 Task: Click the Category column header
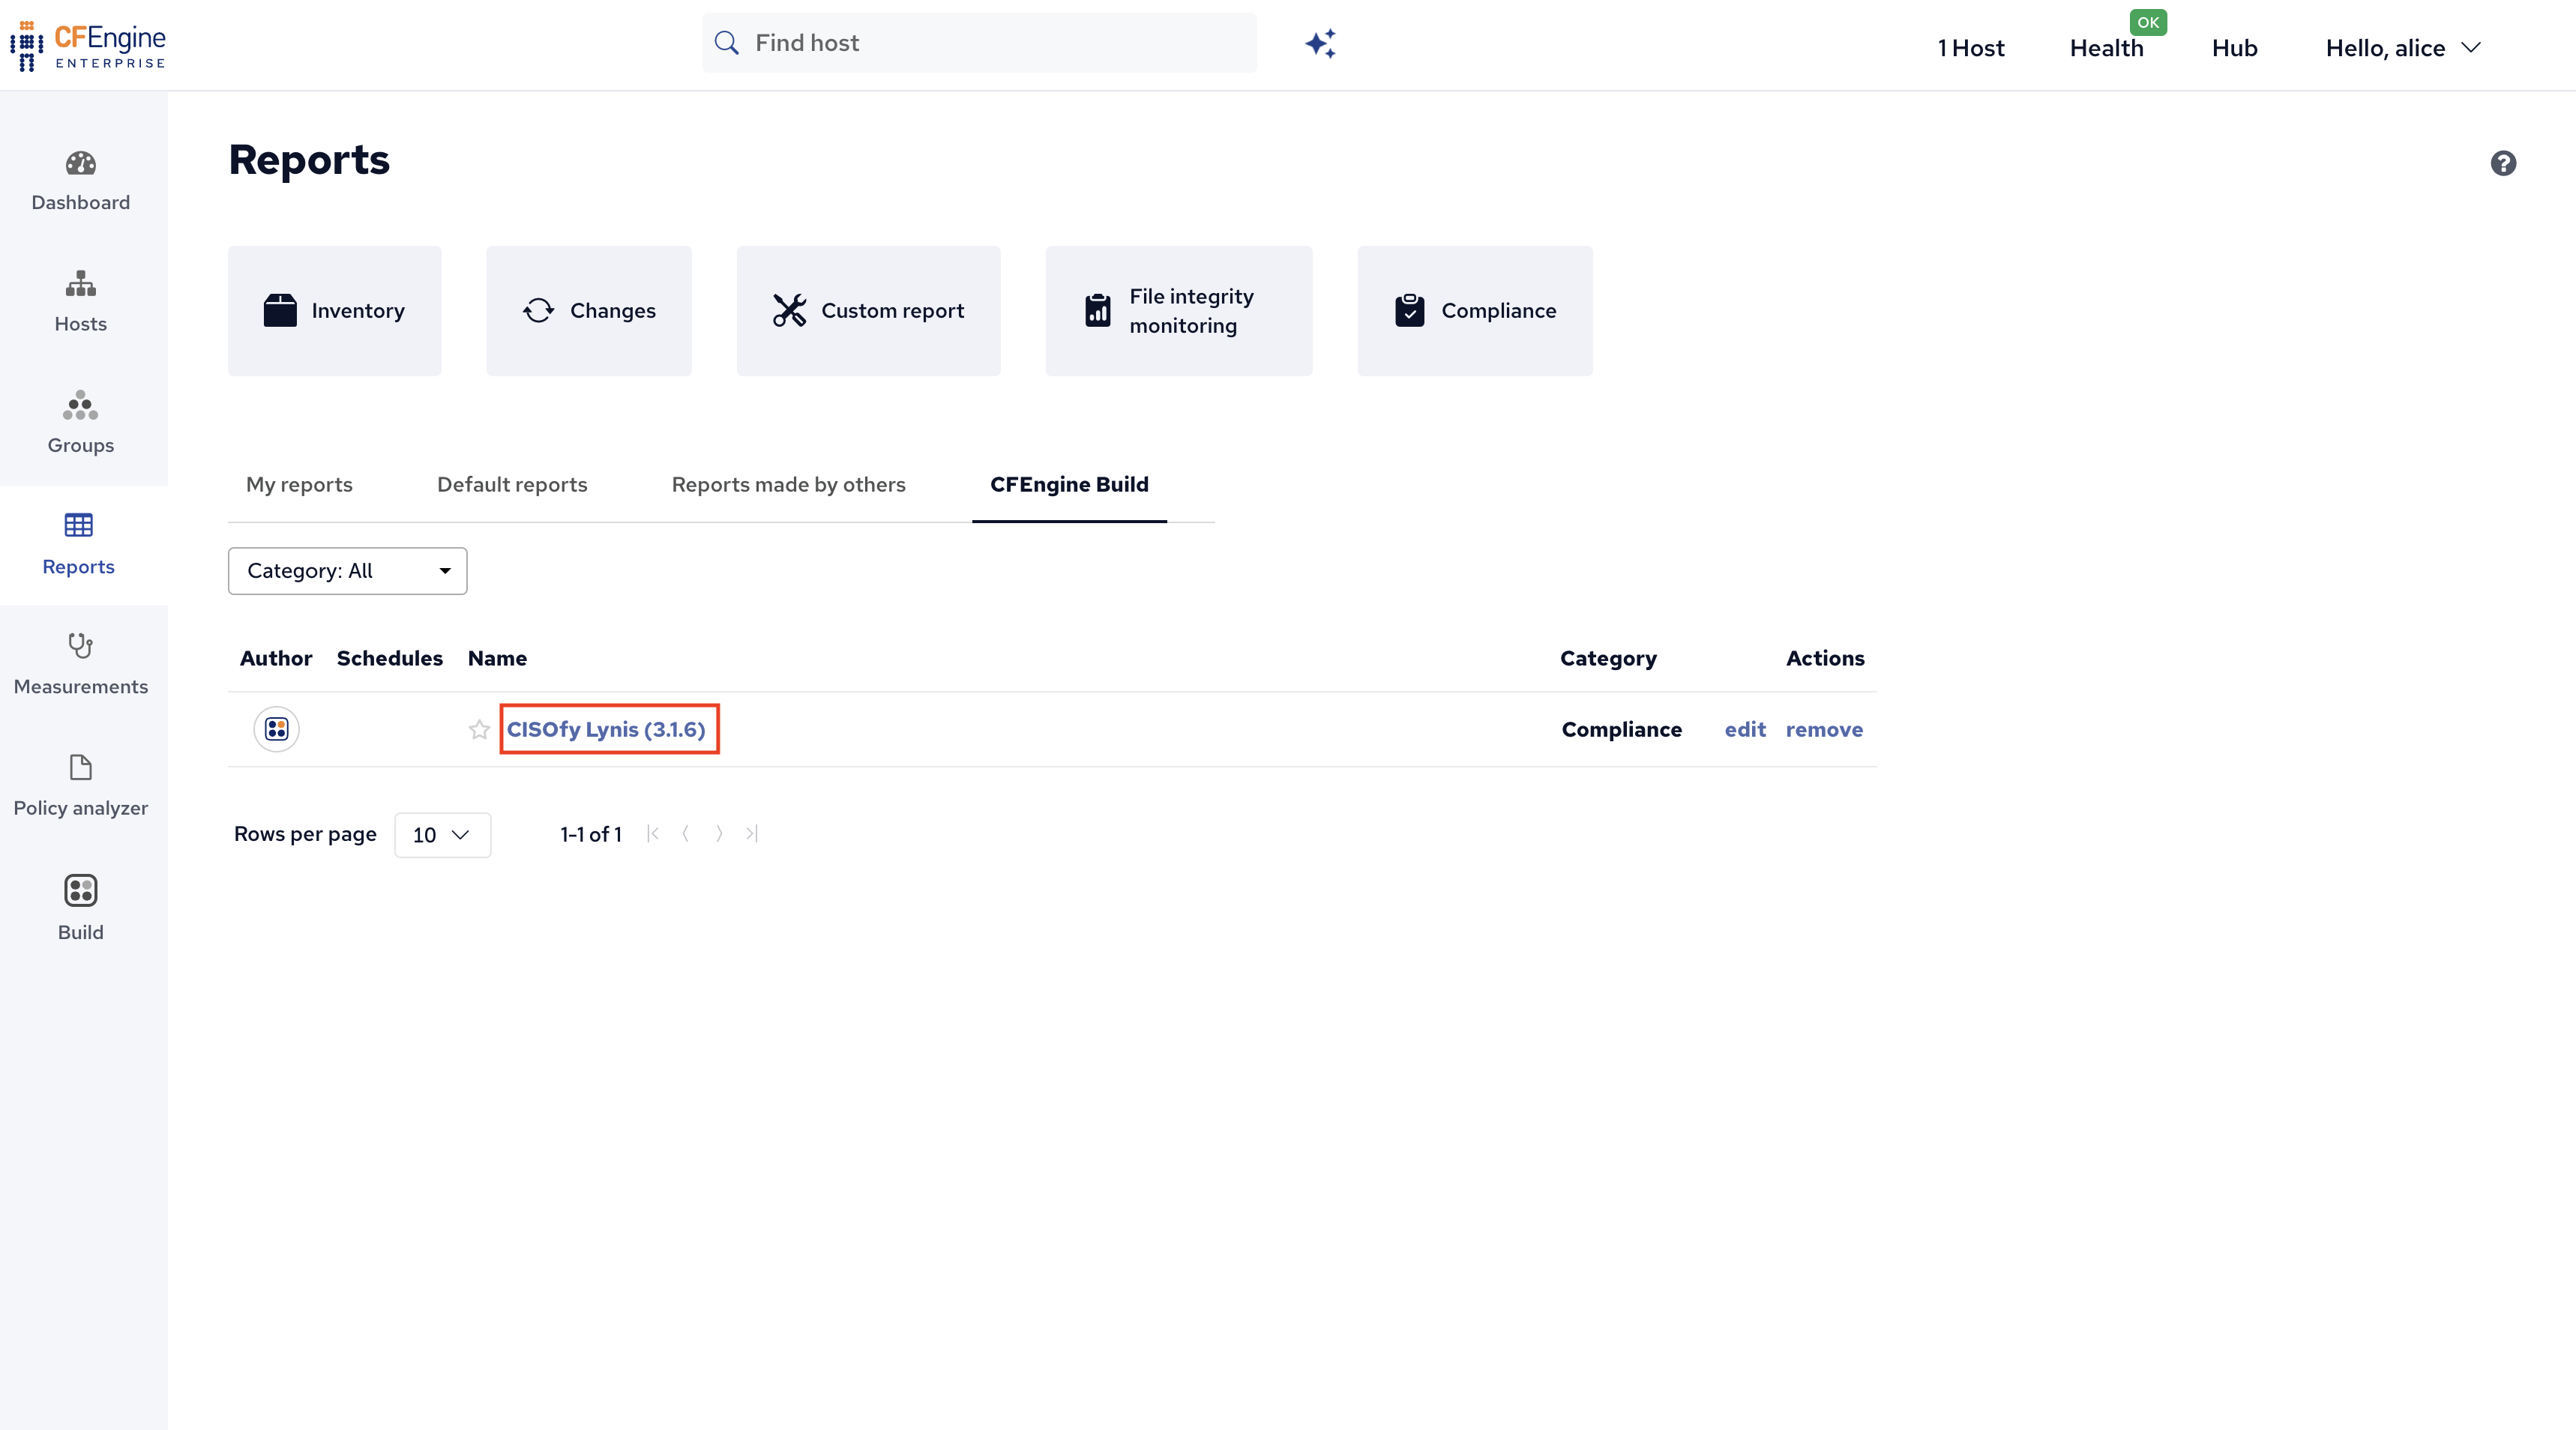coord(1608,658)
